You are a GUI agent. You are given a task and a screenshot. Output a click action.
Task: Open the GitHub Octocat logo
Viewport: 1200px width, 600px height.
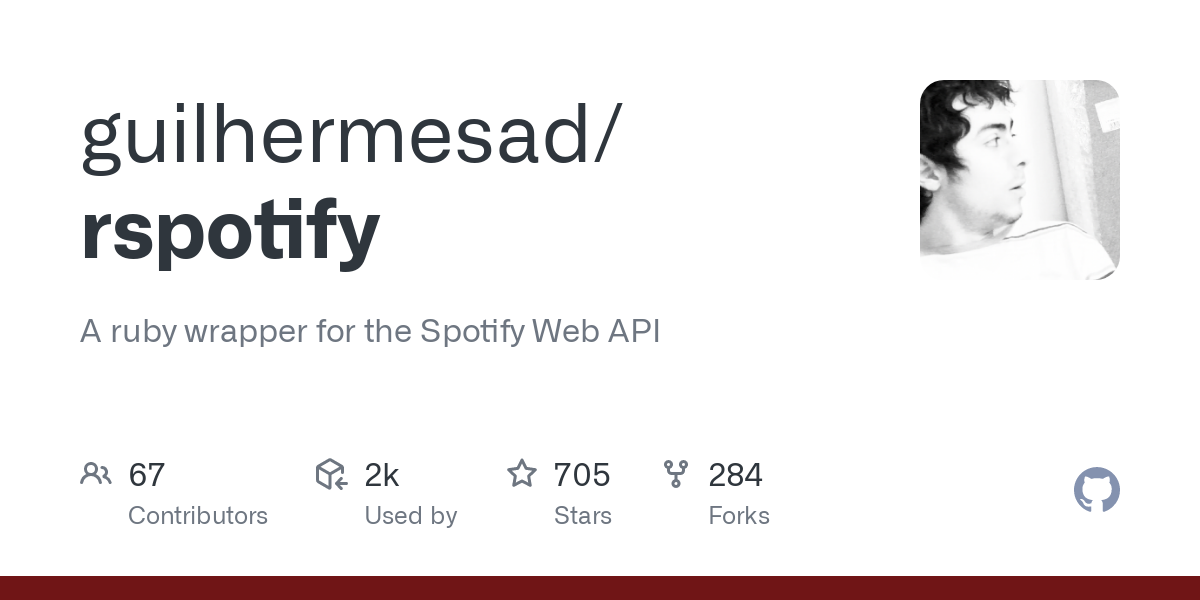(1097, 490)
